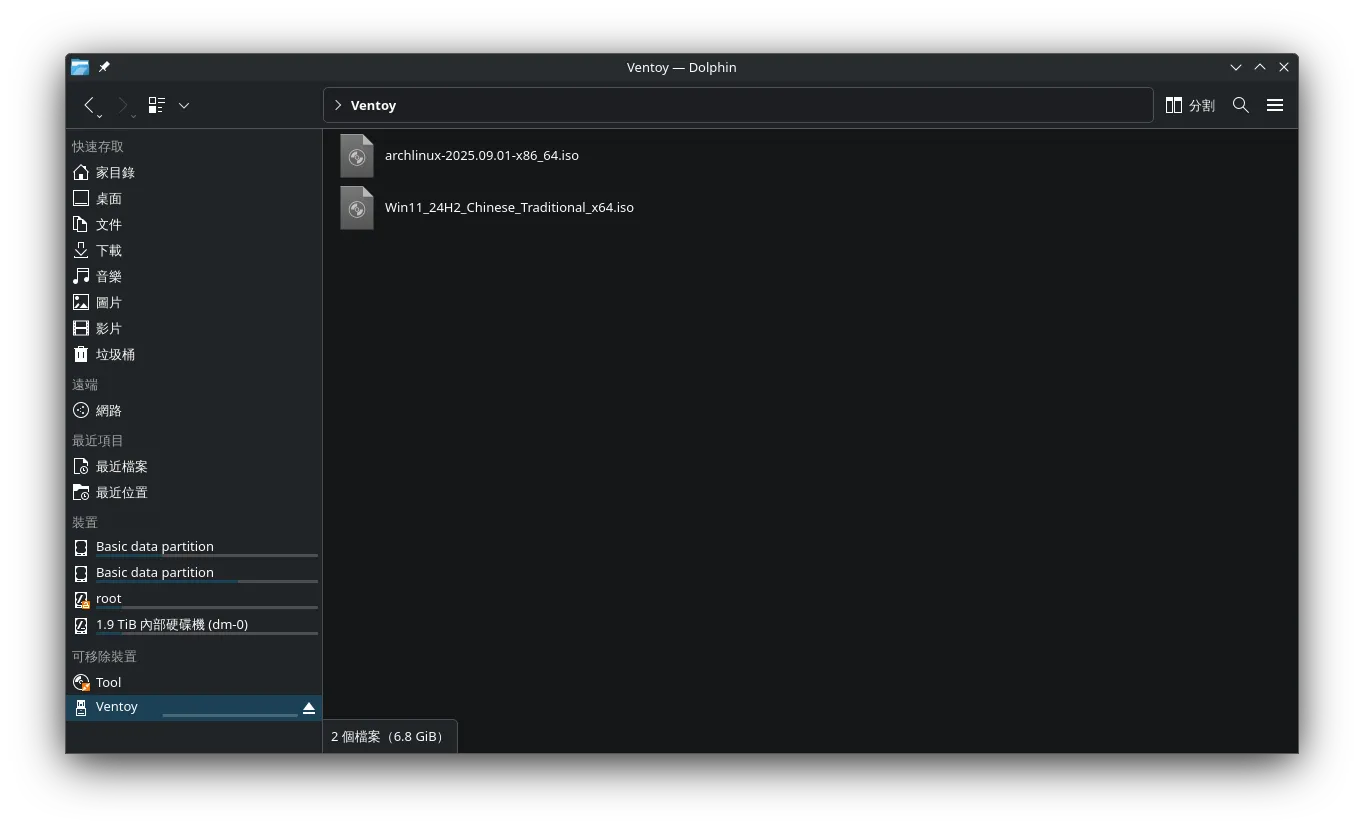This screenshot has height=831, width=1364.
Task: Open 圖片 pictures in sidebar
Action: tap(194, 302)
